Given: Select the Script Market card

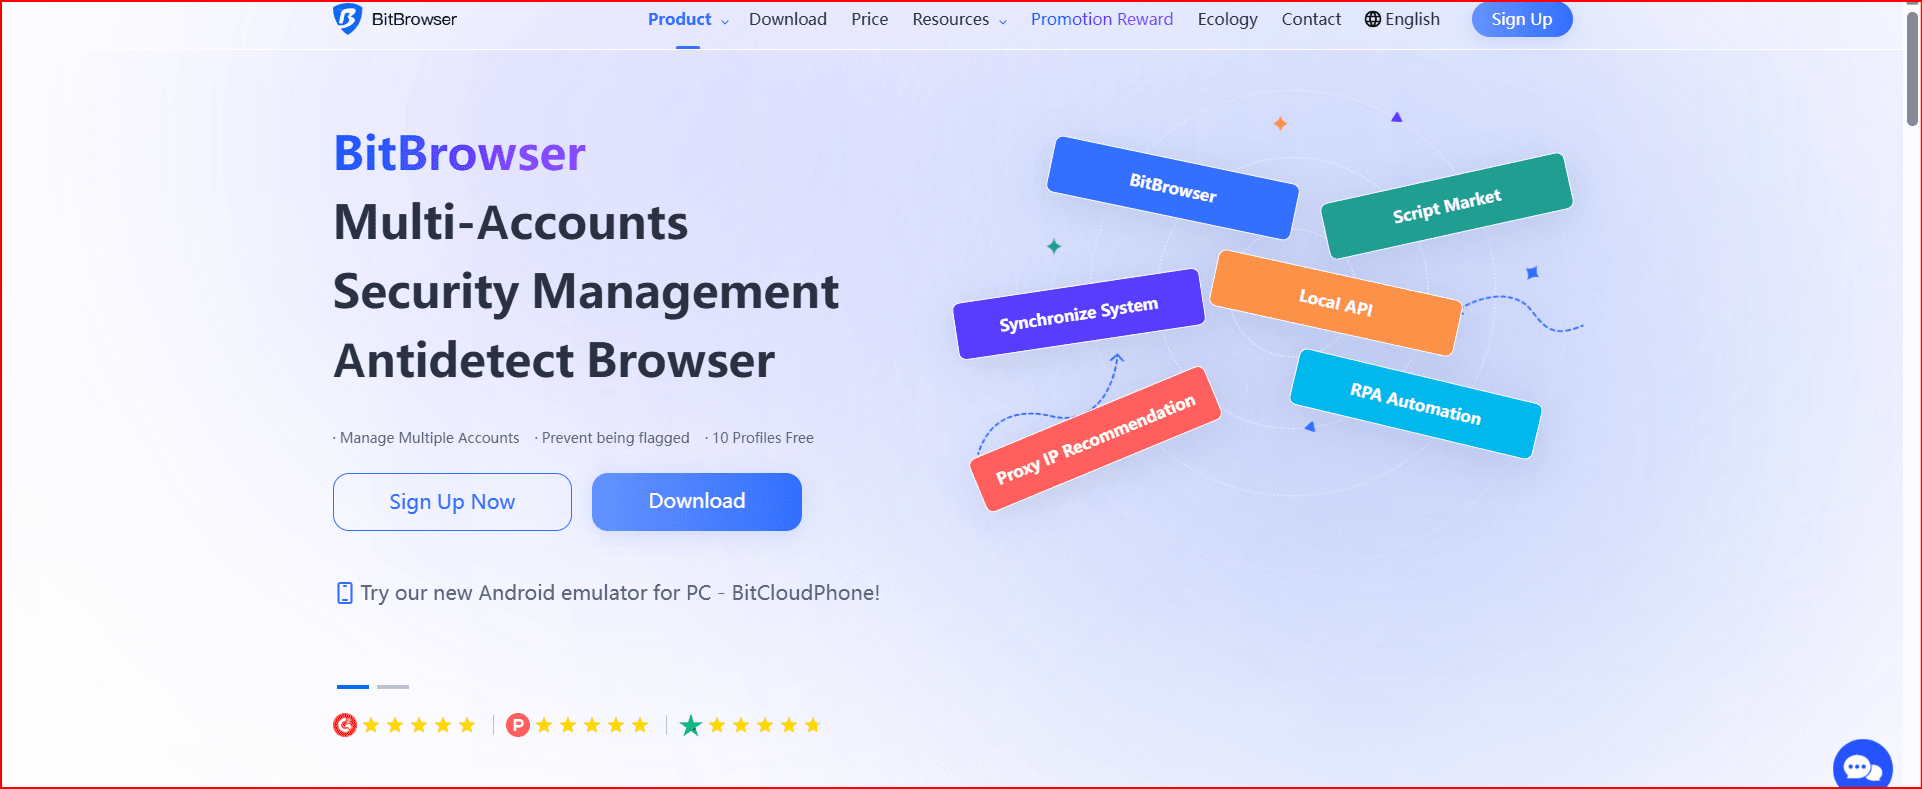Looking at the screenshot, I should click(1446, 206).
